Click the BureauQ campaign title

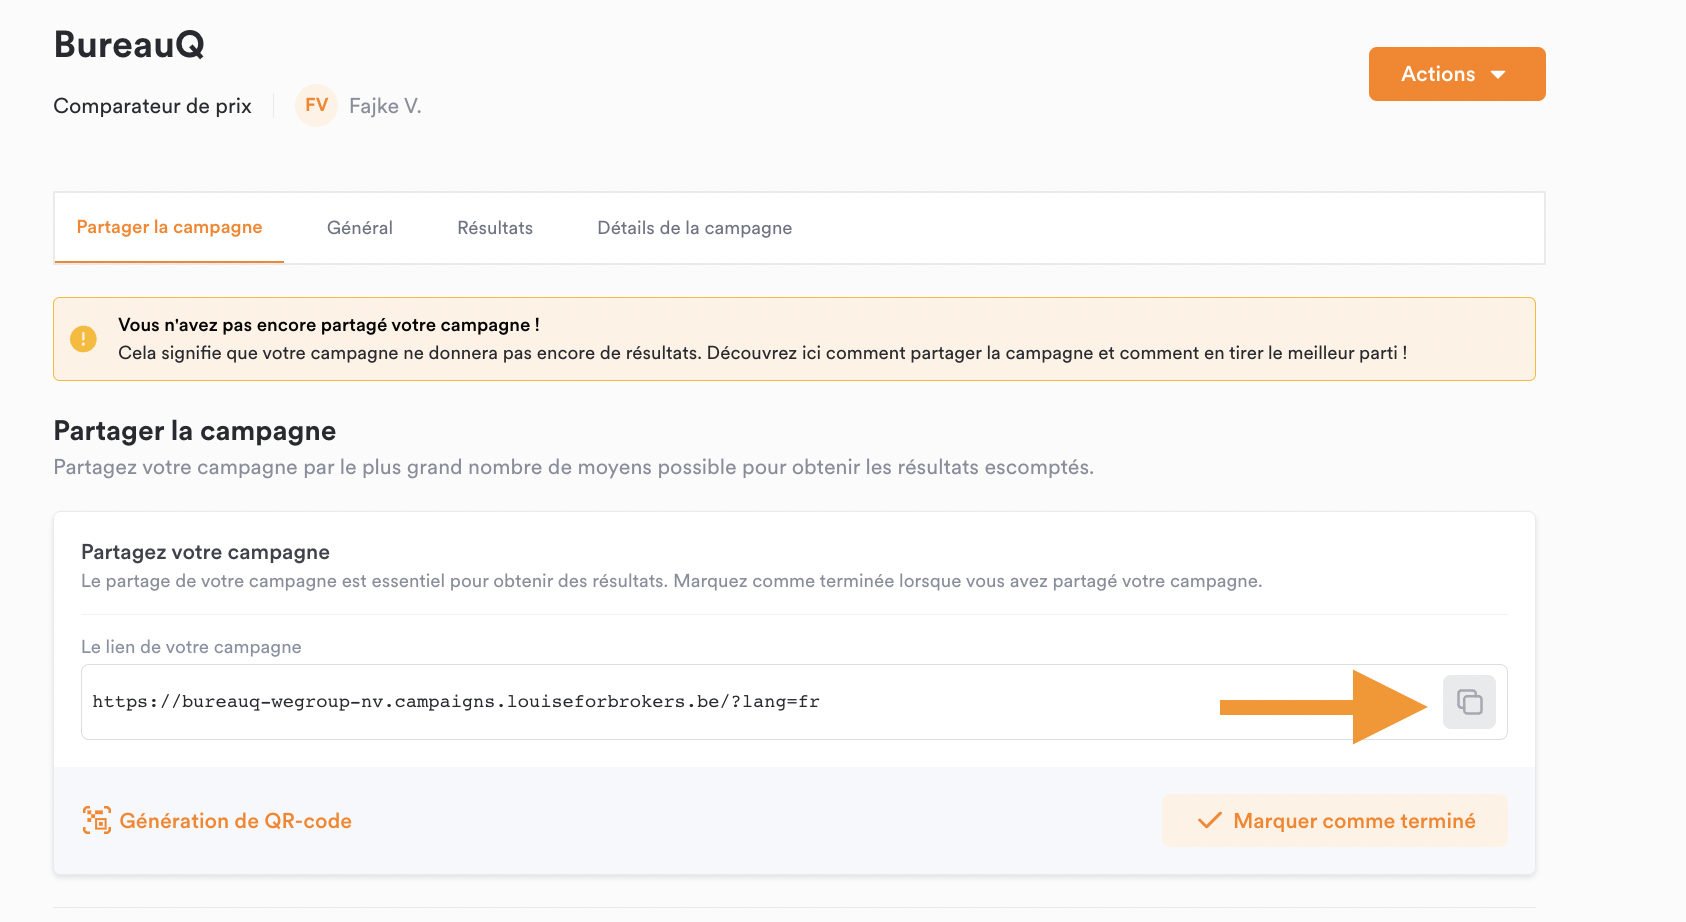click(129, 45)
